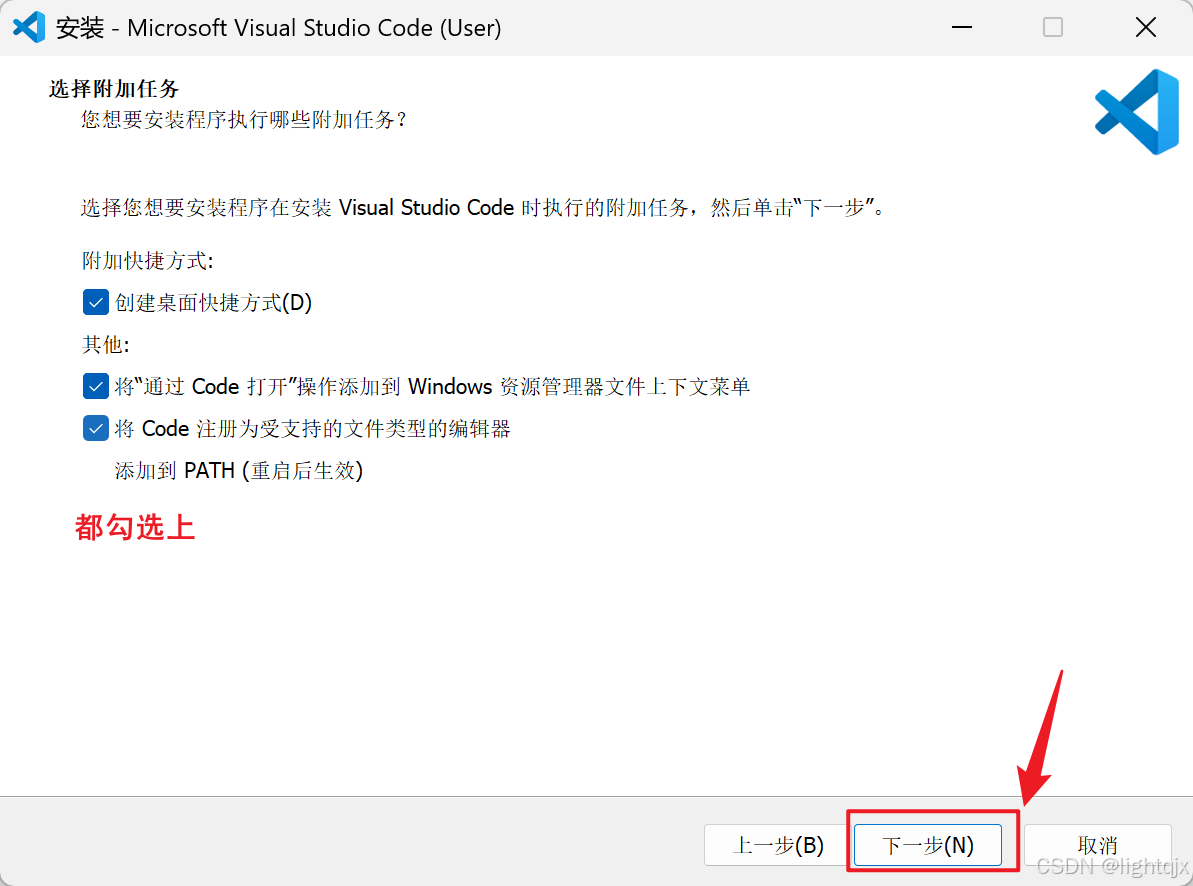The width and height of the screenshot is (1193, 886).
Task: Proceed with the 下一步(N) button
Action: click(927, 845)
